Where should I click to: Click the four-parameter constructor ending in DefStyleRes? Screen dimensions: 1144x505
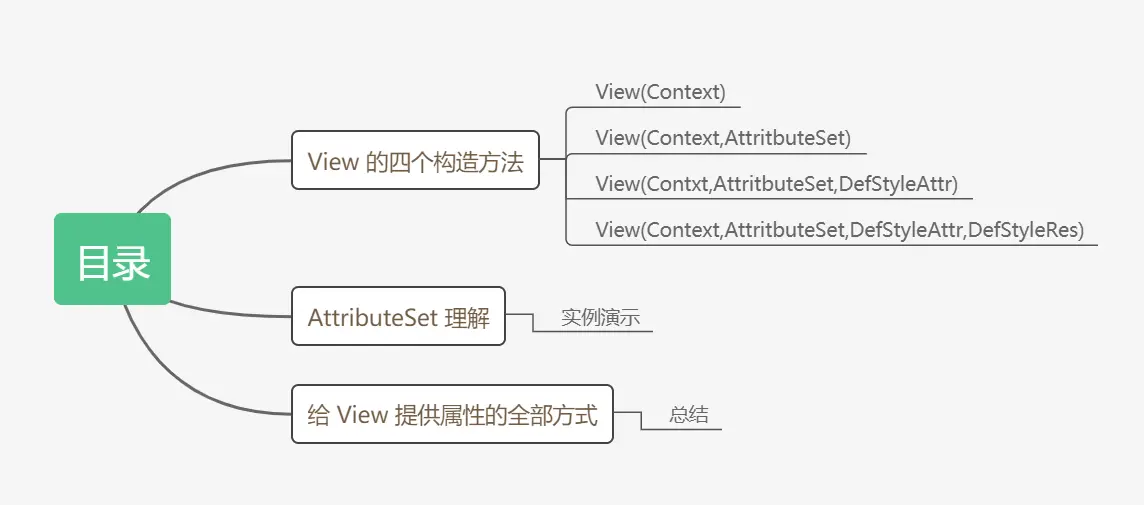[x=839, y=230]
